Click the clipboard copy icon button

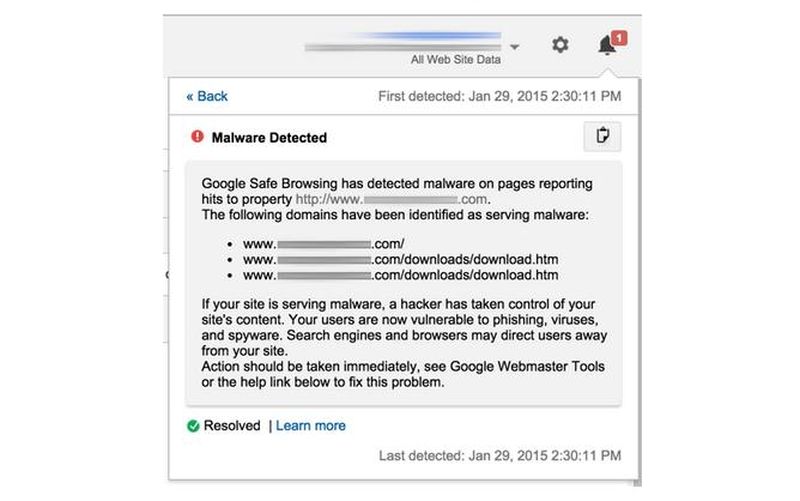602,136
